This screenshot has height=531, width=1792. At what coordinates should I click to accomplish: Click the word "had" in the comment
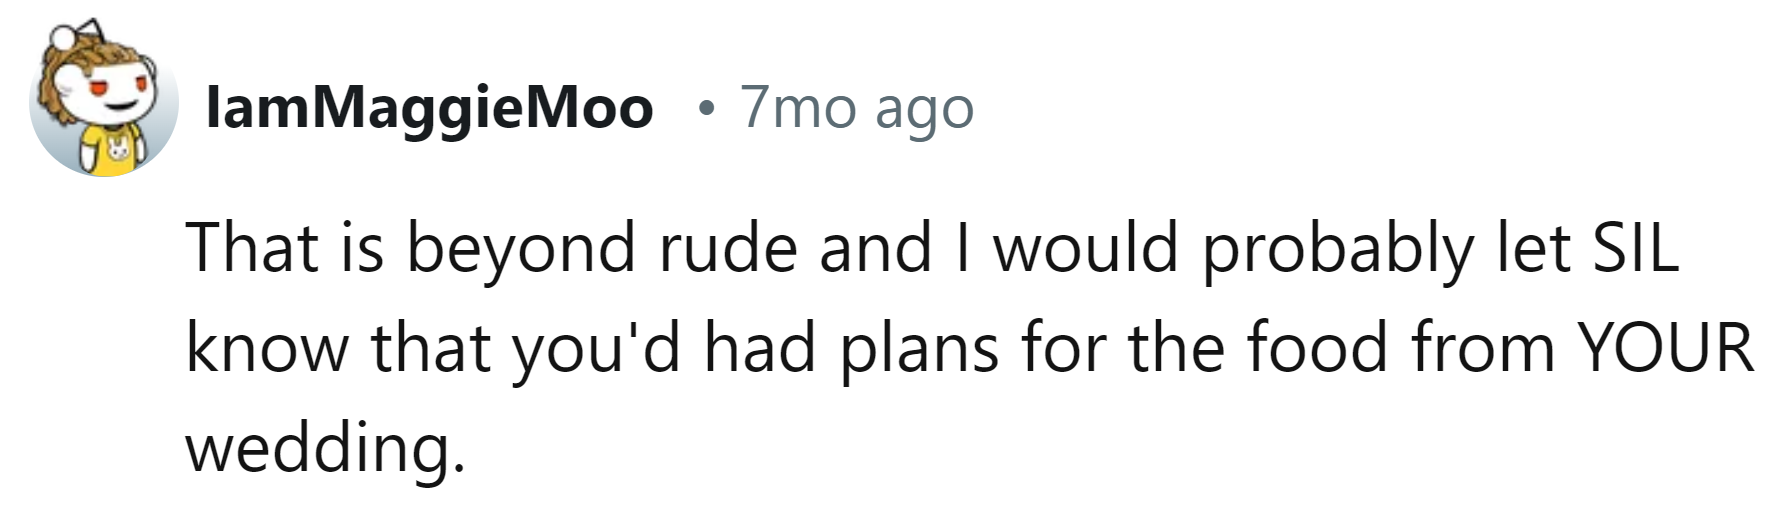(759, 348)
